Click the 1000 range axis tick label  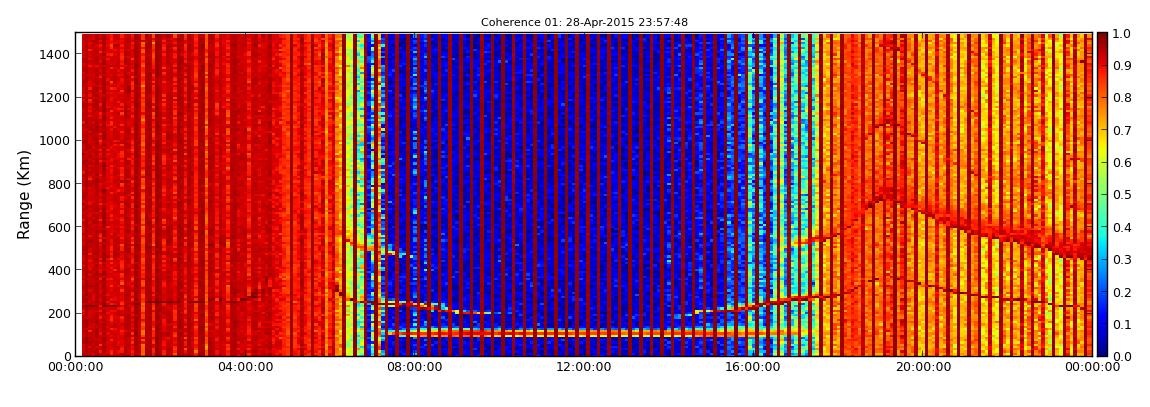point(56,141)
